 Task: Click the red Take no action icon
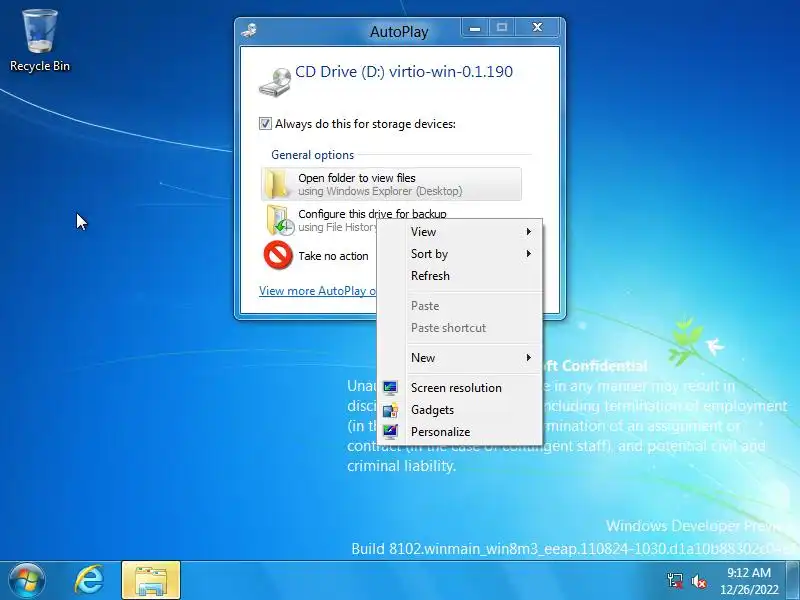tap(278, 255)
